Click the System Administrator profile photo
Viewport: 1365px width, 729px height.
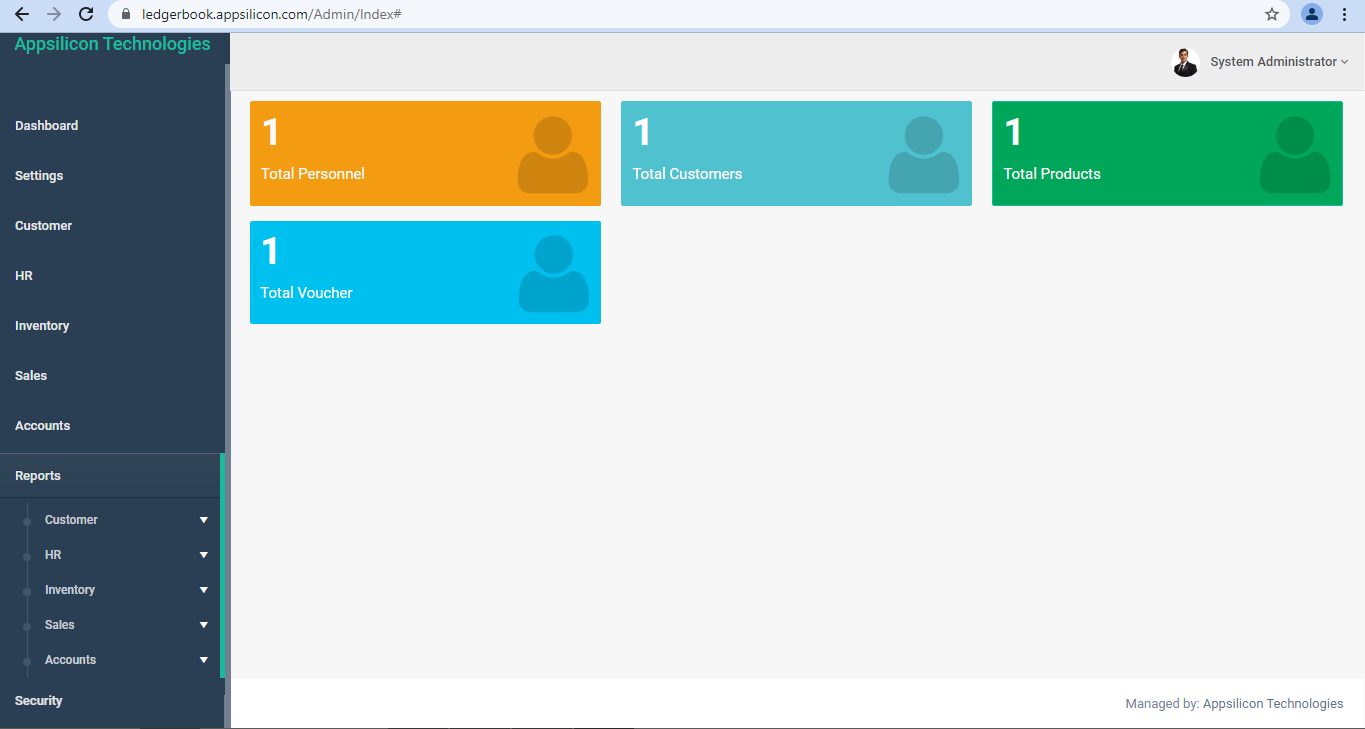point(1185,62)
